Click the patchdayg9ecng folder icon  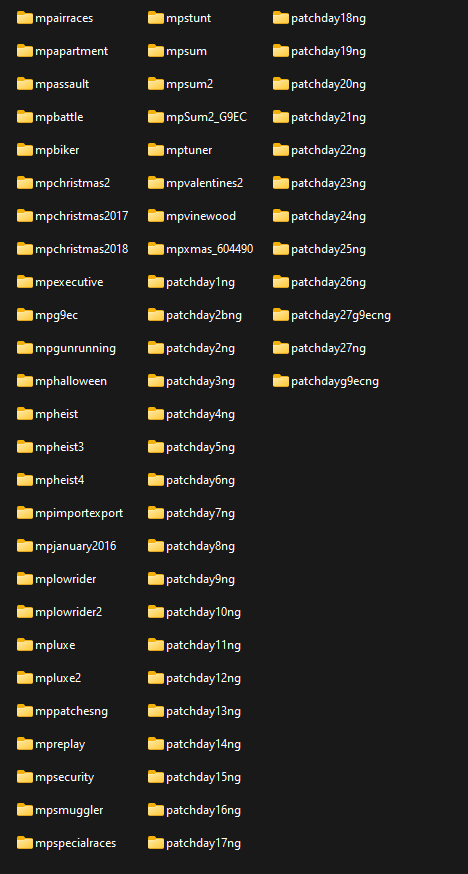click(x=281, y=381)
